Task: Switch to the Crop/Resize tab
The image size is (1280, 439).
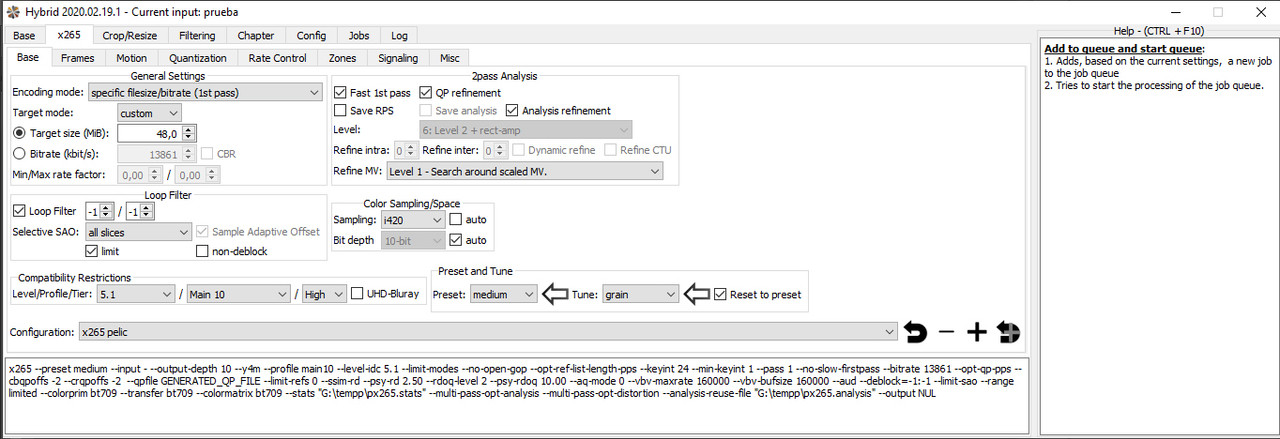Action: pyautogui.click(x=129, y=35)
